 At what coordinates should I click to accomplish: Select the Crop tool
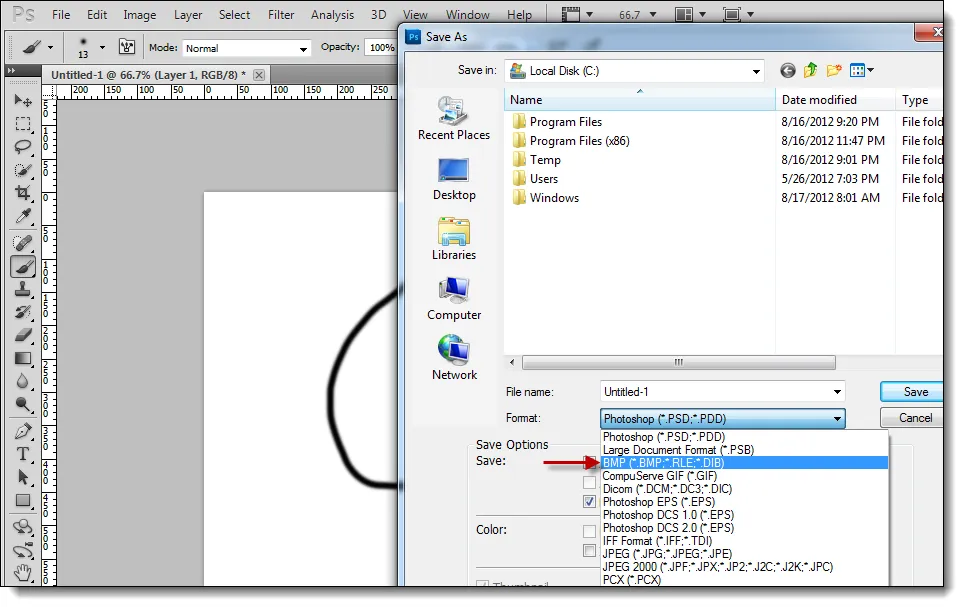pyautogui.click(x=23, y=193)
